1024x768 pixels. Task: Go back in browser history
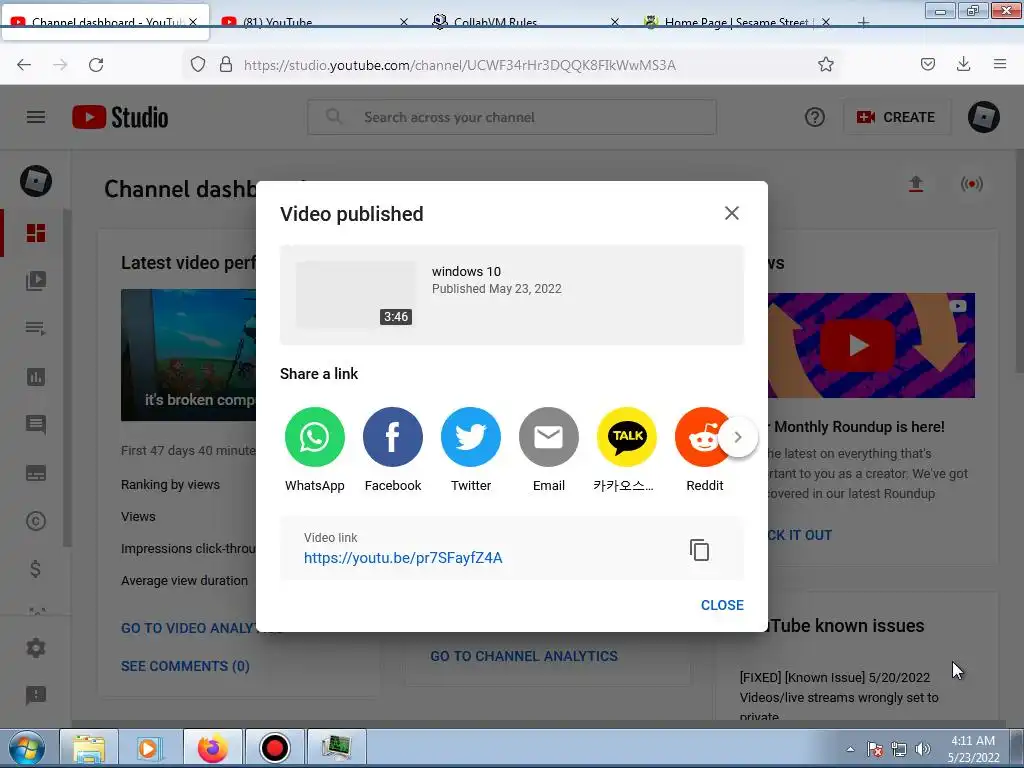click(24, 64)
